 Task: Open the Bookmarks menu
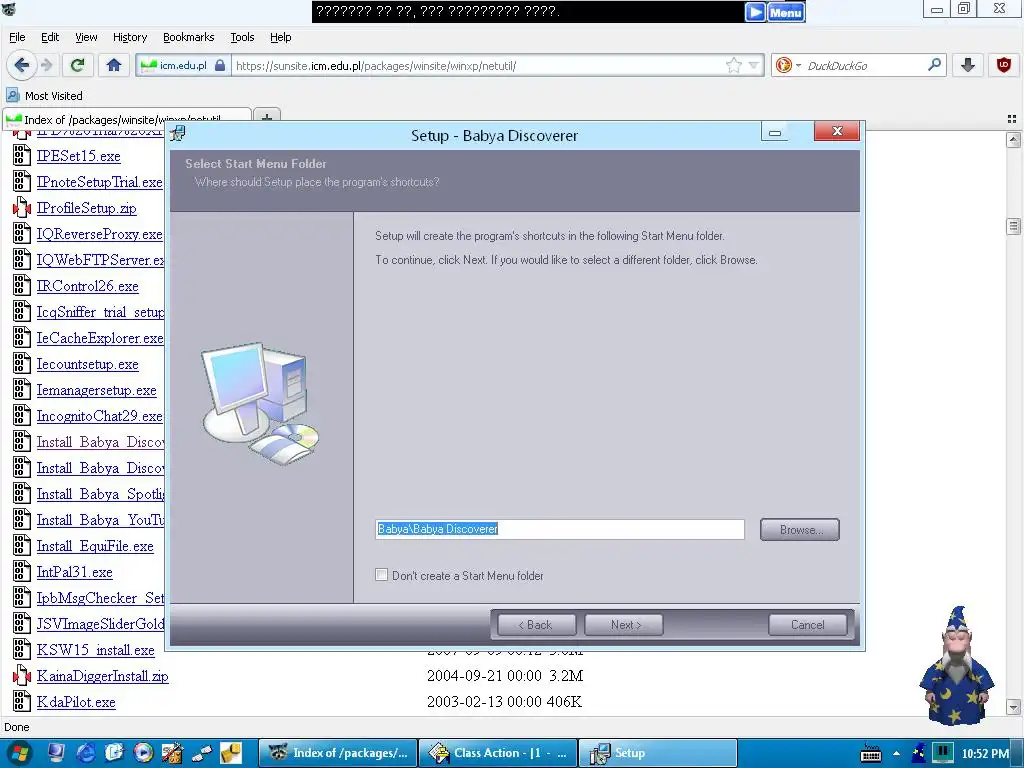(188, 37)
